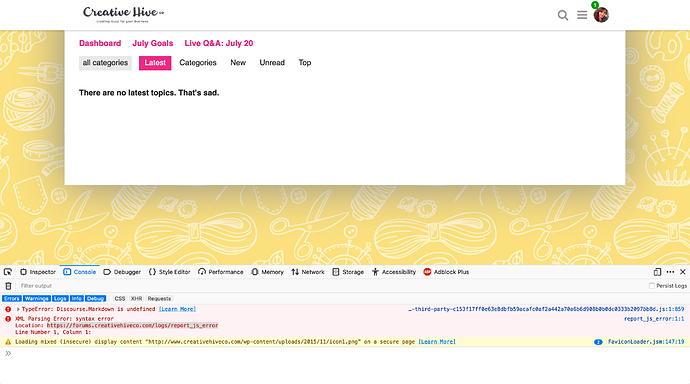Open the July Goals link
This screenshot has height=384, width=690.
153,43
